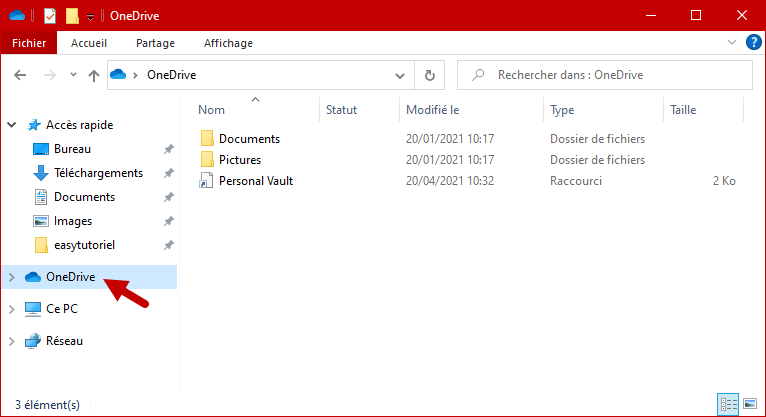Click OneDrive in the address bar path
The image size is (766, 417).
click(x=171, y=75)
